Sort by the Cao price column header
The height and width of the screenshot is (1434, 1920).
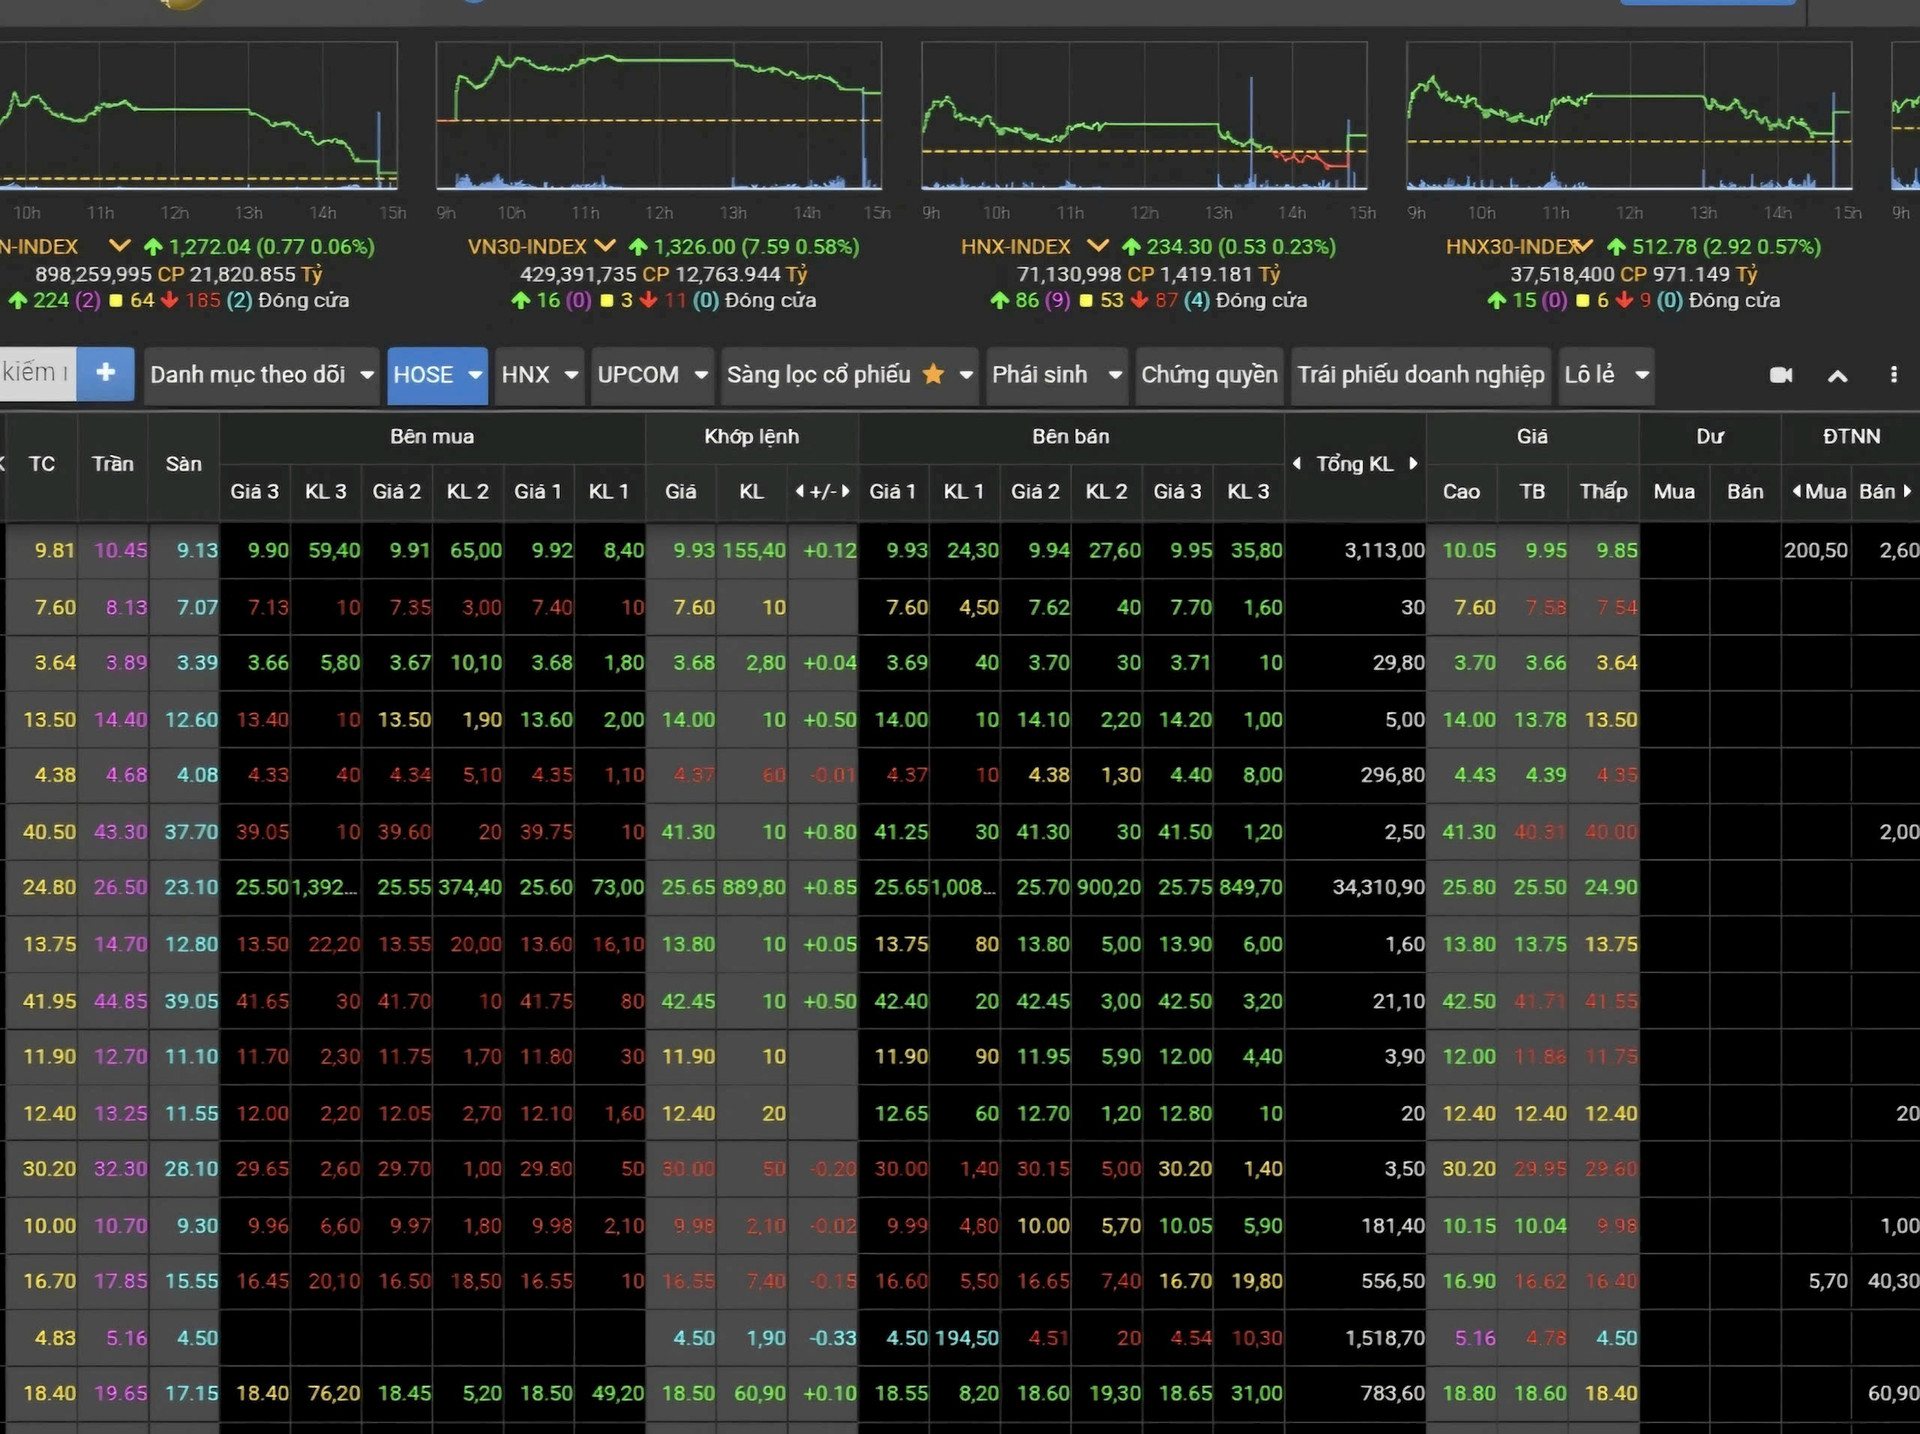[1461, 491]
